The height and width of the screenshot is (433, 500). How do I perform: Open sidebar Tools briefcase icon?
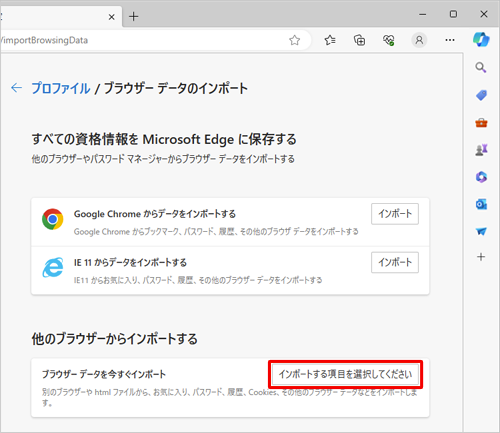pyautogui.click(x=481, y=123)
